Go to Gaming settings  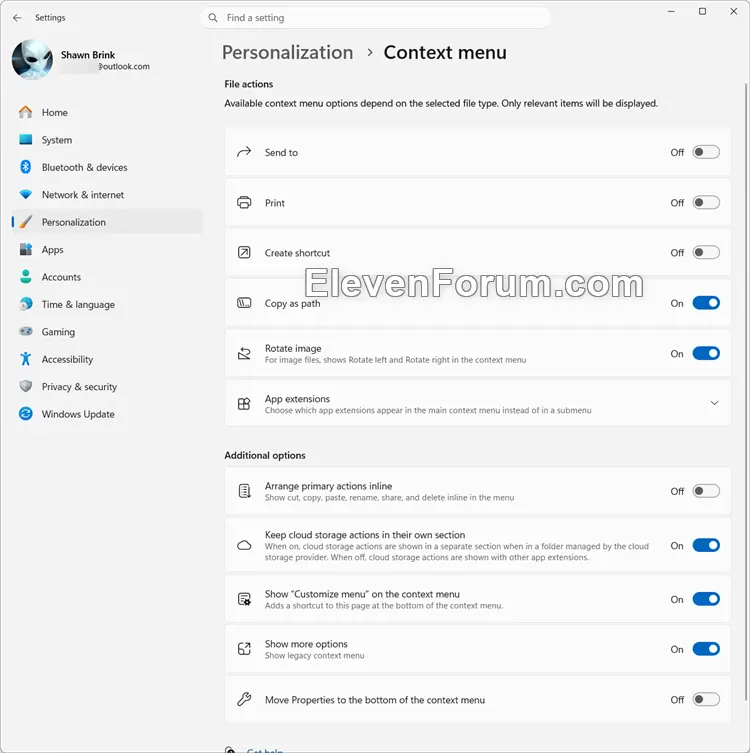pyautogui.click(x=108, y=331)
